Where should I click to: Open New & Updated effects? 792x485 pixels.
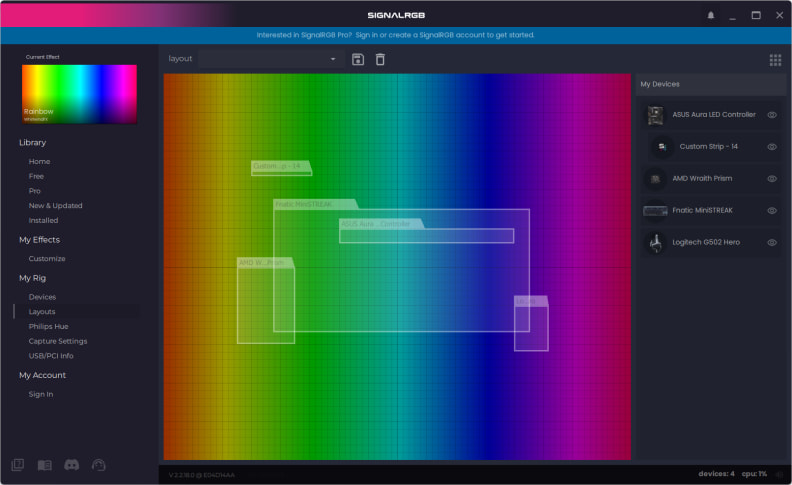(56, 206)
